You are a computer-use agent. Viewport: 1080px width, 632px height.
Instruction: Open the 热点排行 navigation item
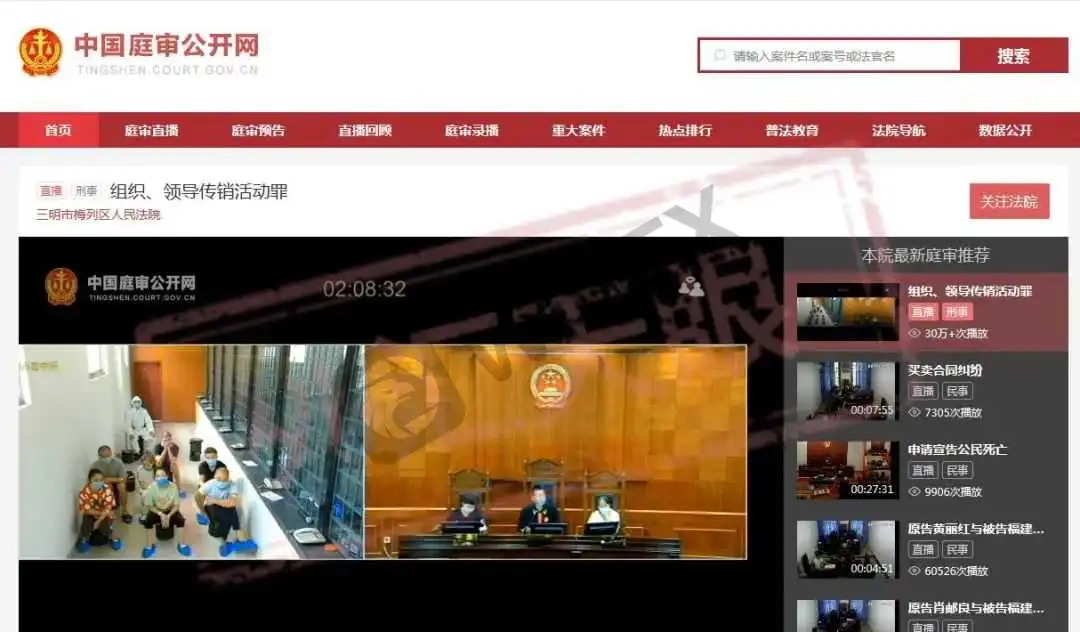[685, 130]
